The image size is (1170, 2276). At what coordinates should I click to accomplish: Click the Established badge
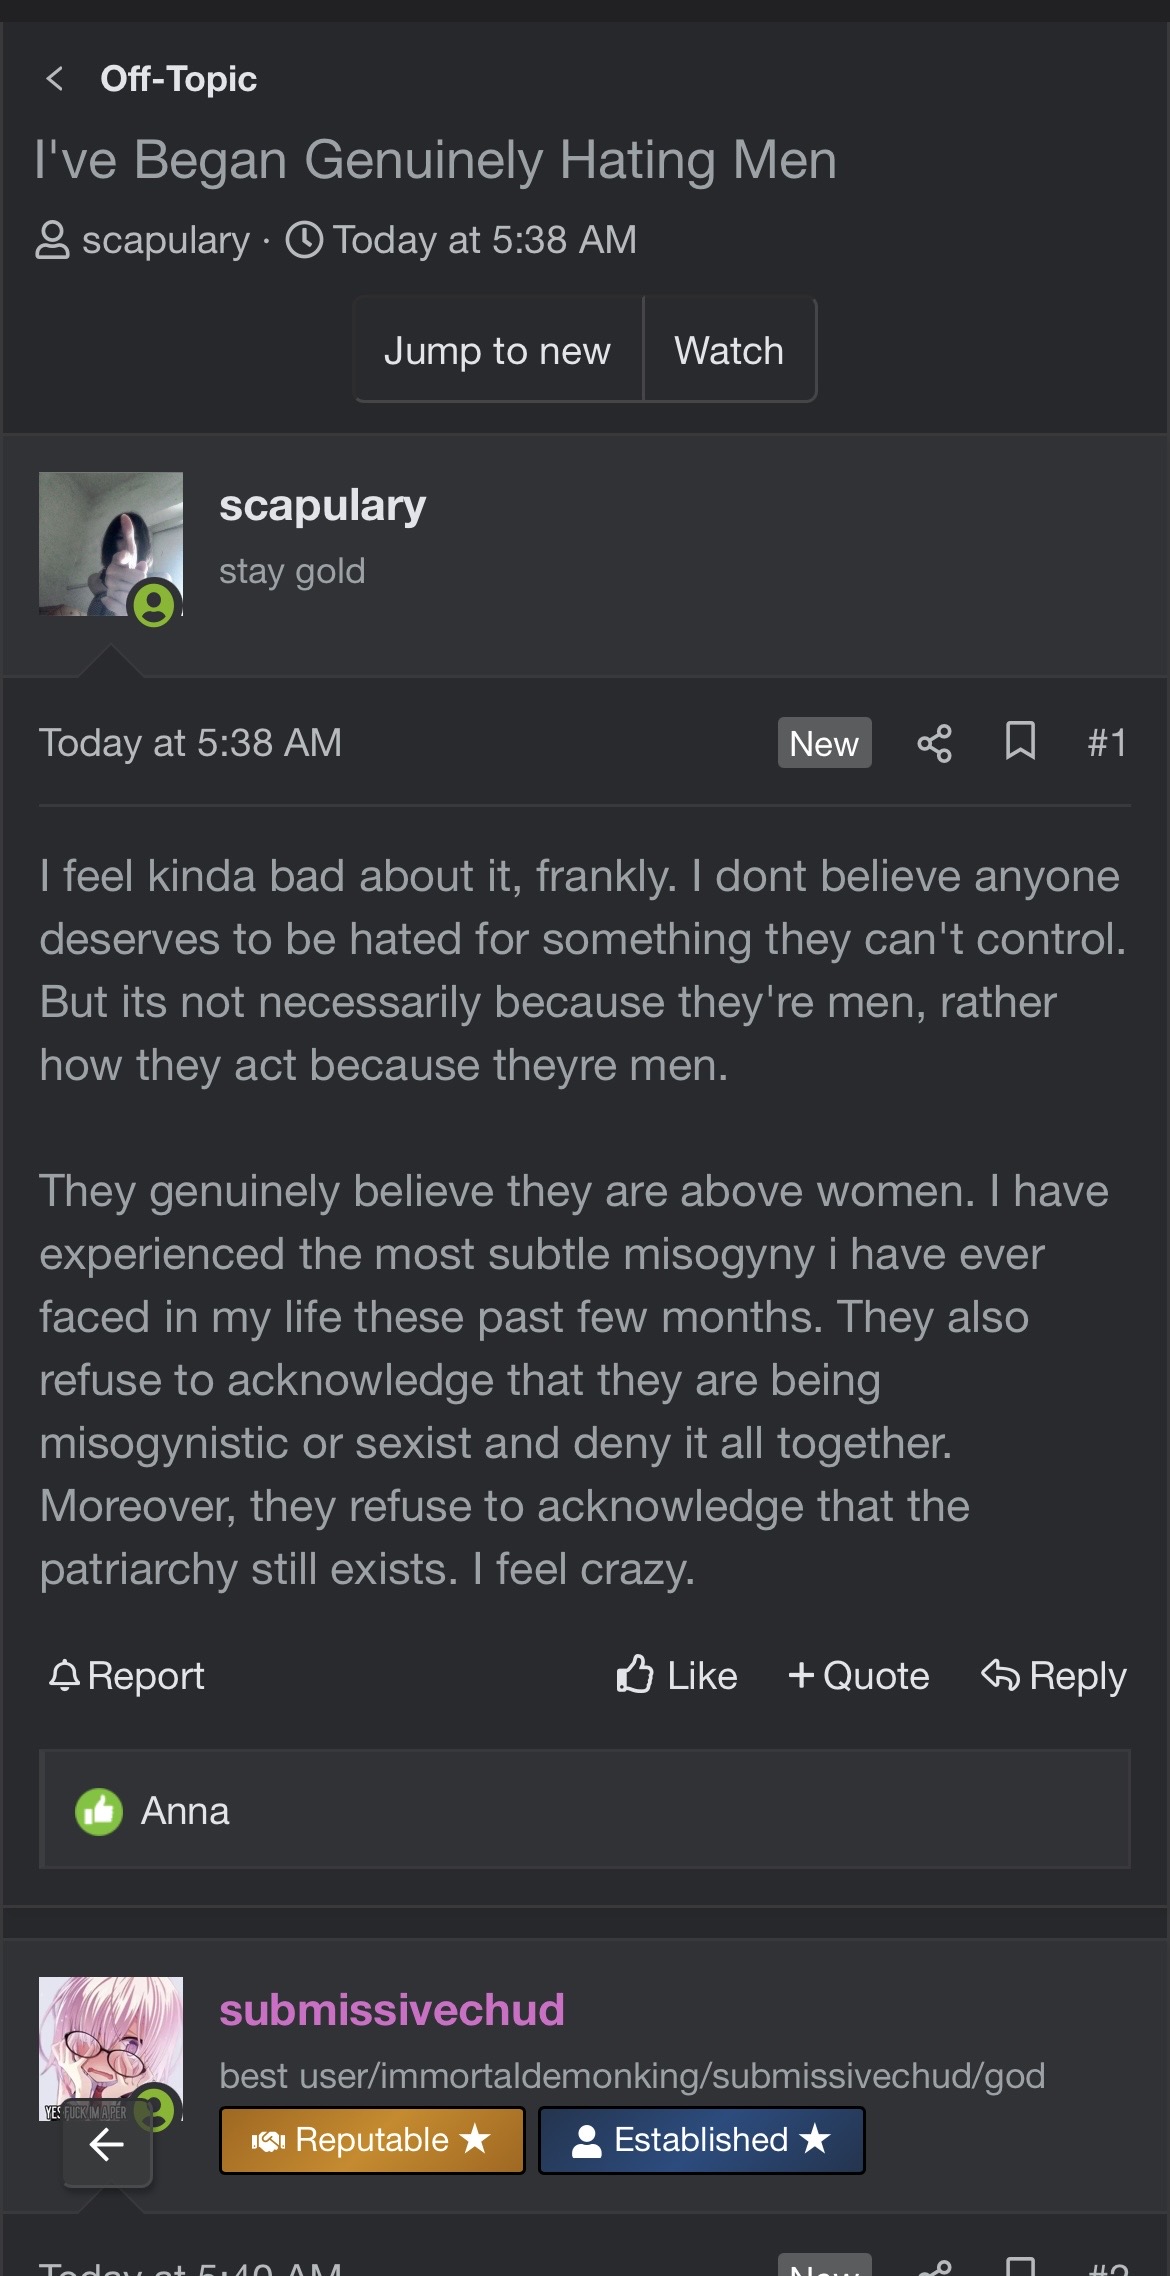pyautogui.click(x=701, y=2140)
